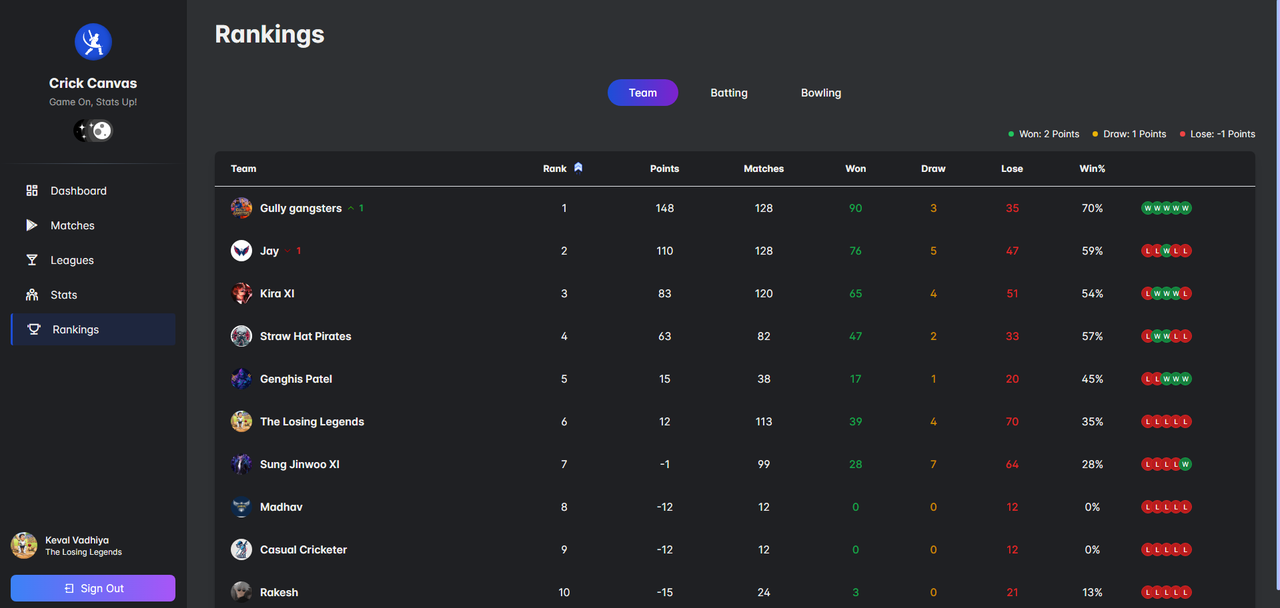This screenshot has width=1280, height=608.
Task: Open the Leagues page
Action: [x=93, y=260]
